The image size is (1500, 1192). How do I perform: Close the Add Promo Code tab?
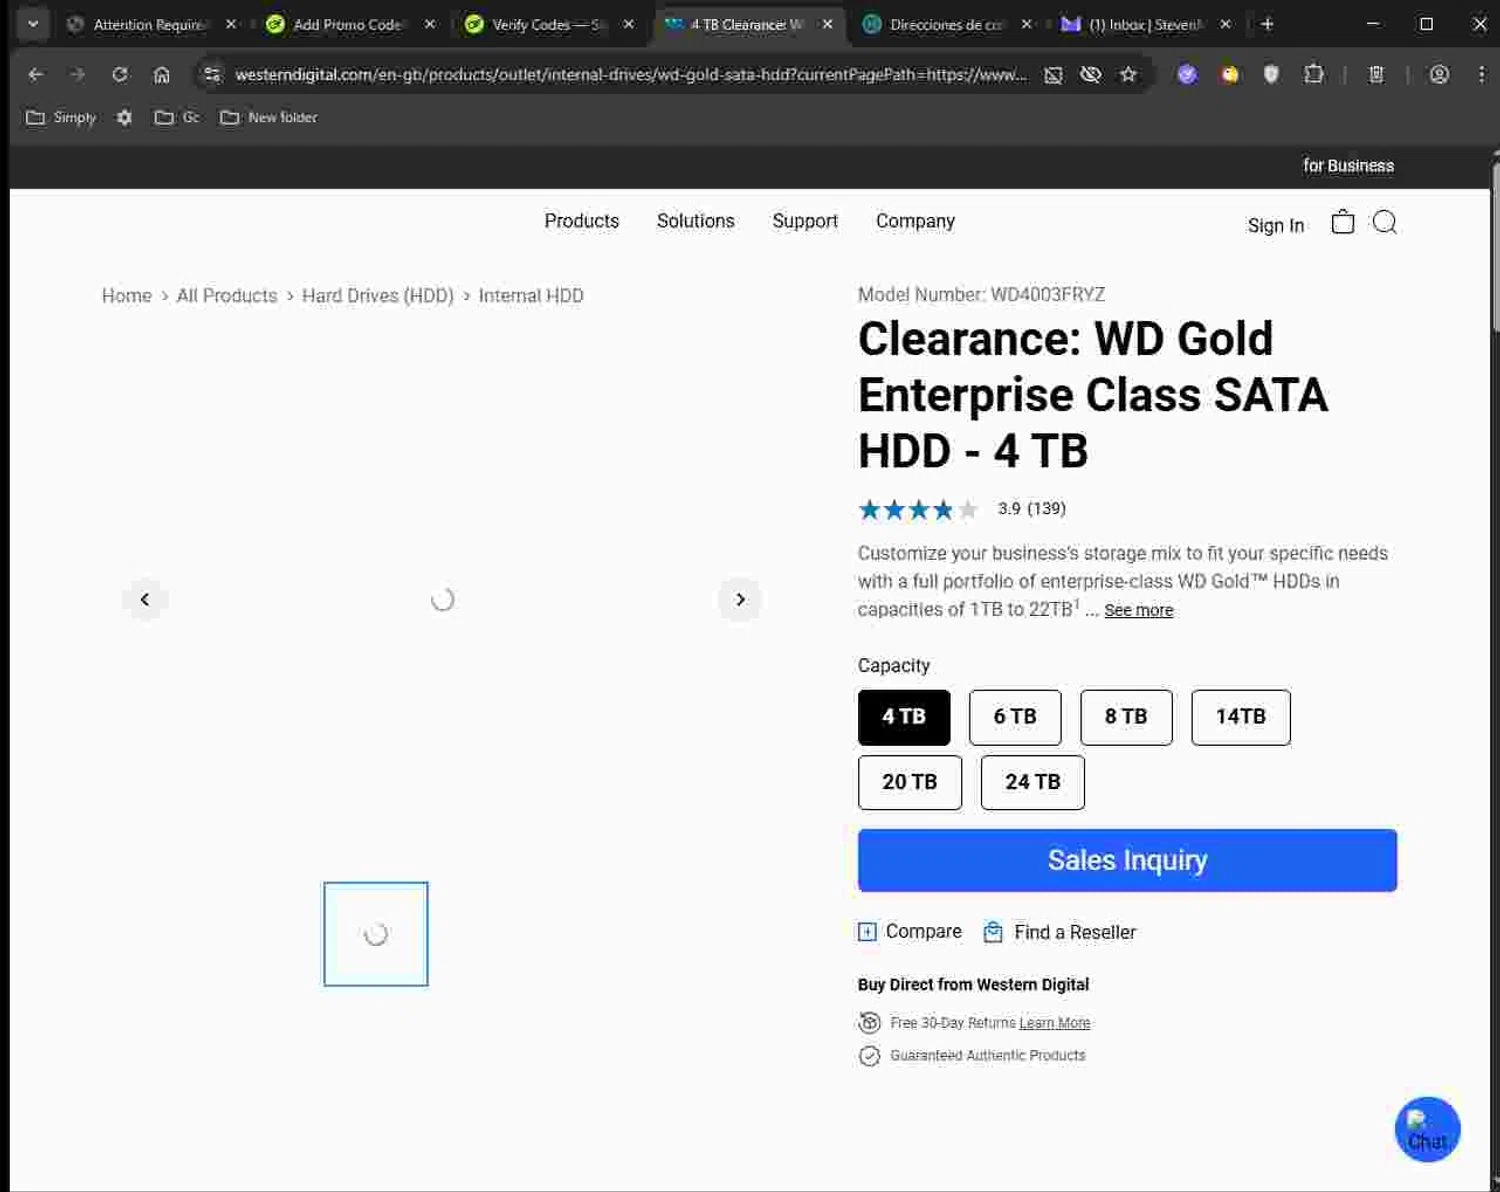pos(430,24)
